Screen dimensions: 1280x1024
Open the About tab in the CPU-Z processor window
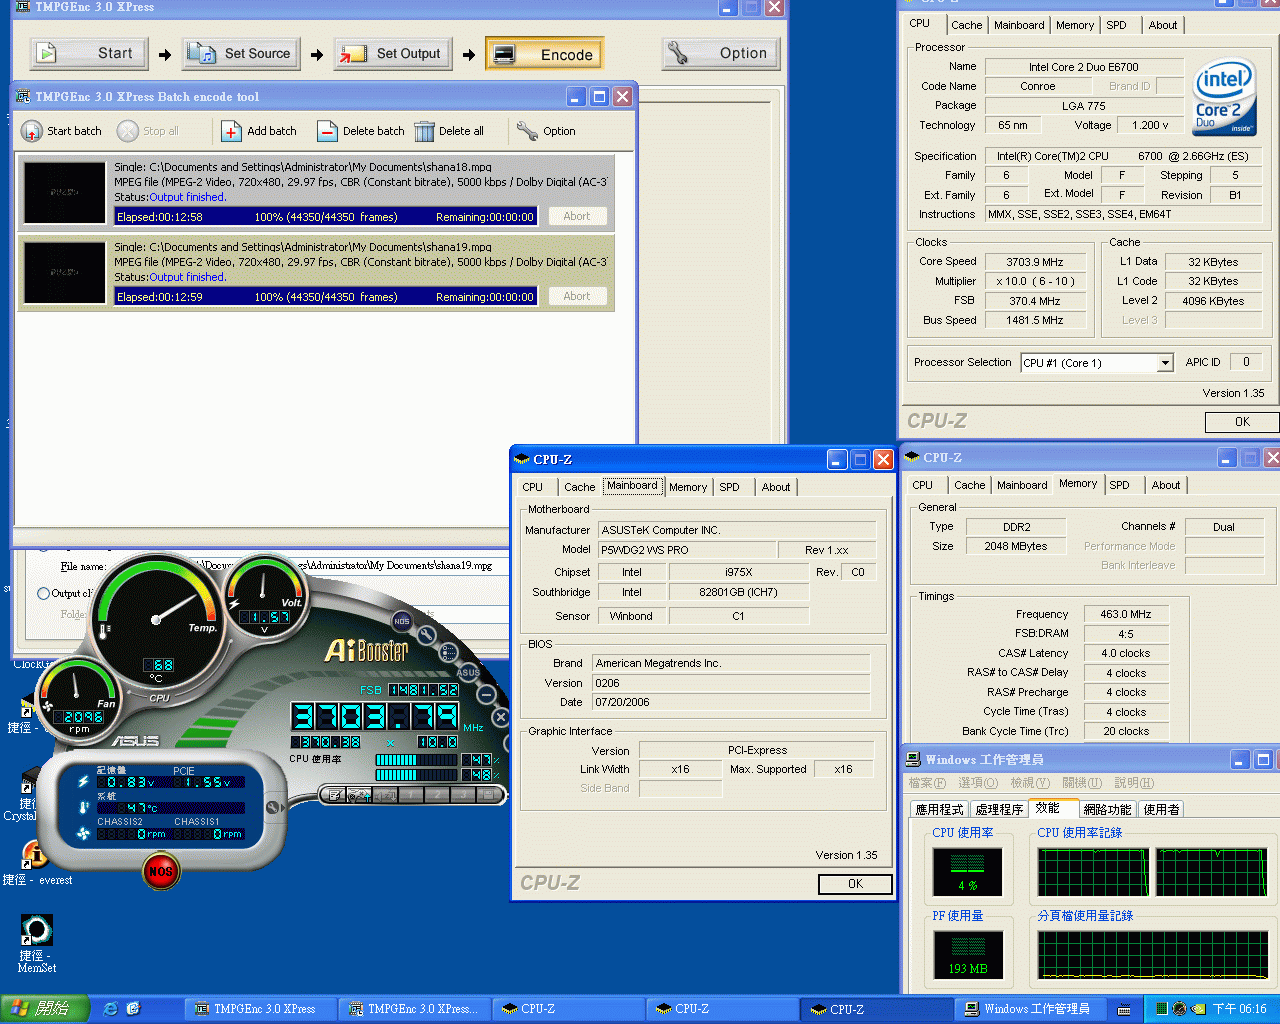coord(1162,25)
